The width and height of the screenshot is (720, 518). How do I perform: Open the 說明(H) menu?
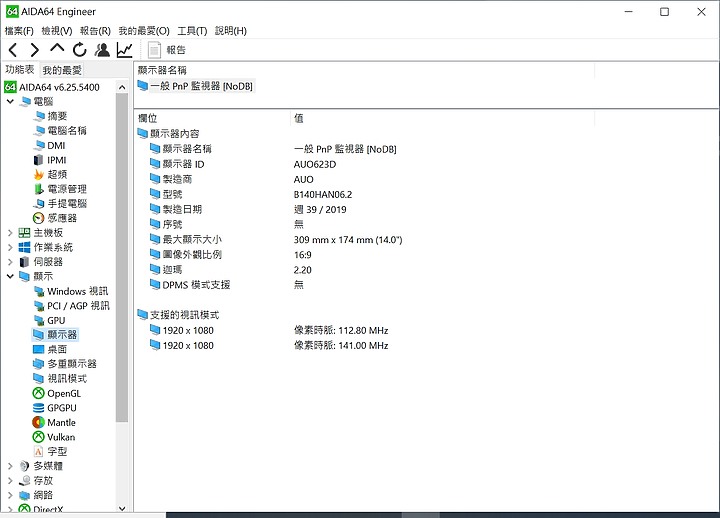pyautogui.click(x=231, y=31)
